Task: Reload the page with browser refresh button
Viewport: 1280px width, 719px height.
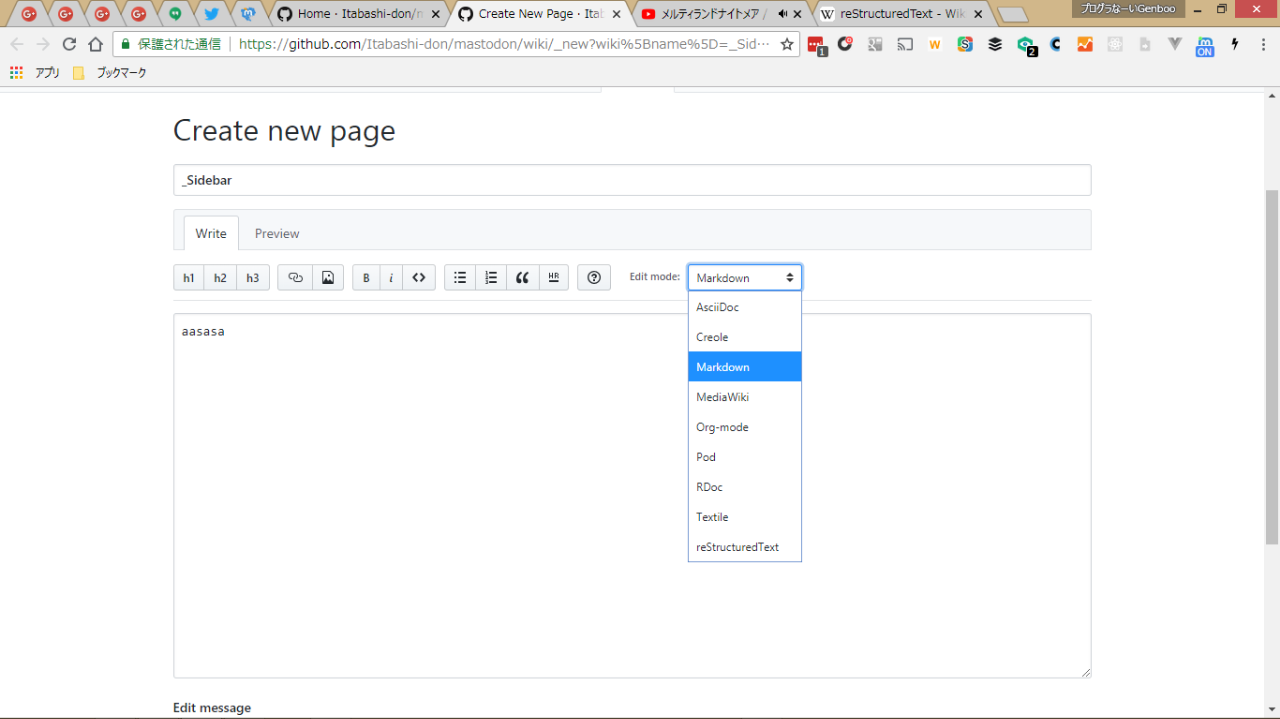Action: 69,44
